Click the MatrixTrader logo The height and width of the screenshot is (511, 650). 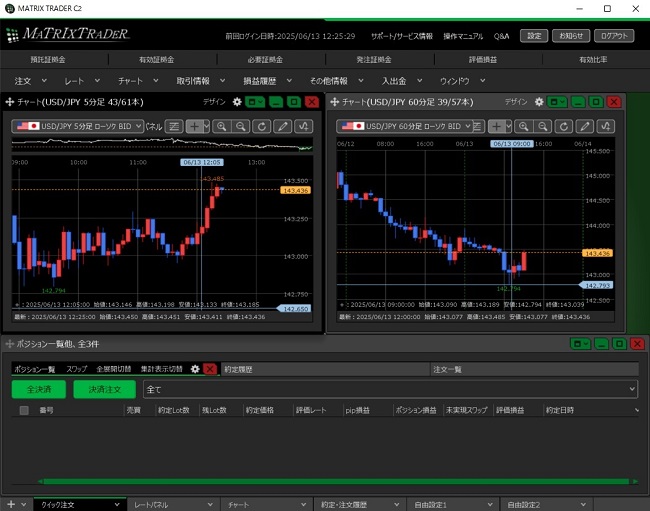pos(68,34)
